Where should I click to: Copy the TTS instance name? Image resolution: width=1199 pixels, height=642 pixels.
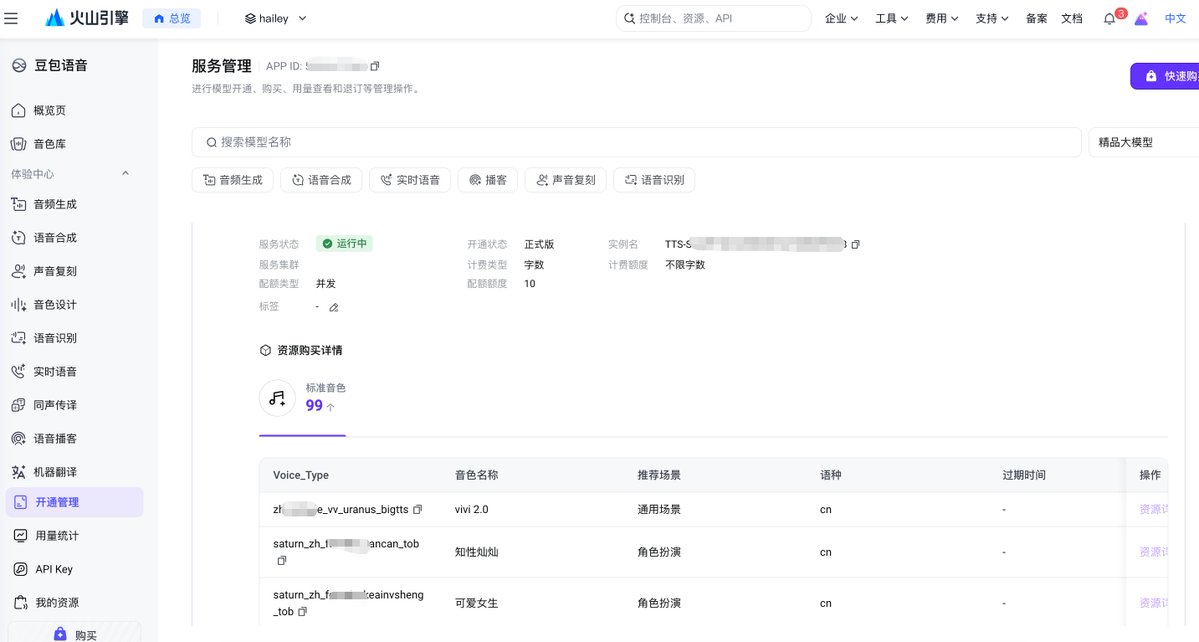pyautogui.click(x=856, y=245)
